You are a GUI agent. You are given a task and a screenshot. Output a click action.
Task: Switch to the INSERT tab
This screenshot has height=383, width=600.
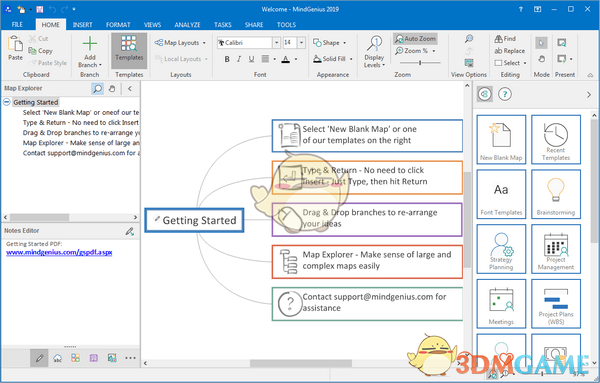[83, 24]
